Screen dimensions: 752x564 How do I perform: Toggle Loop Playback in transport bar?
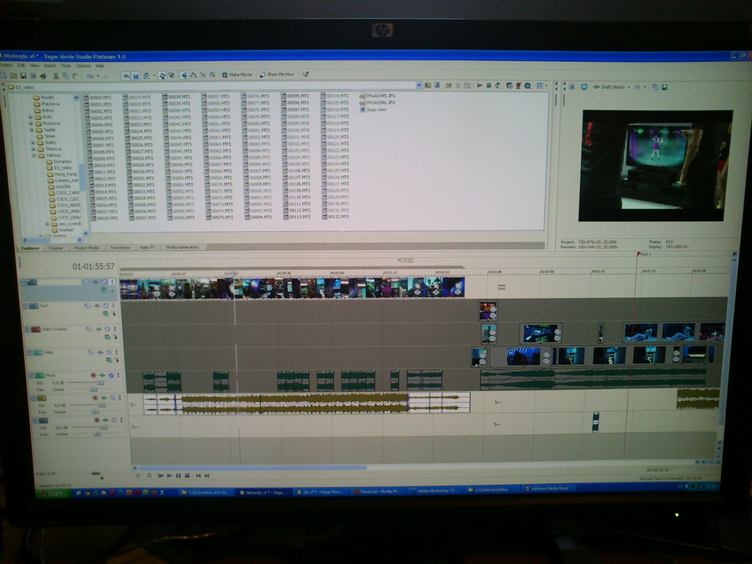[x=150, y=476]
